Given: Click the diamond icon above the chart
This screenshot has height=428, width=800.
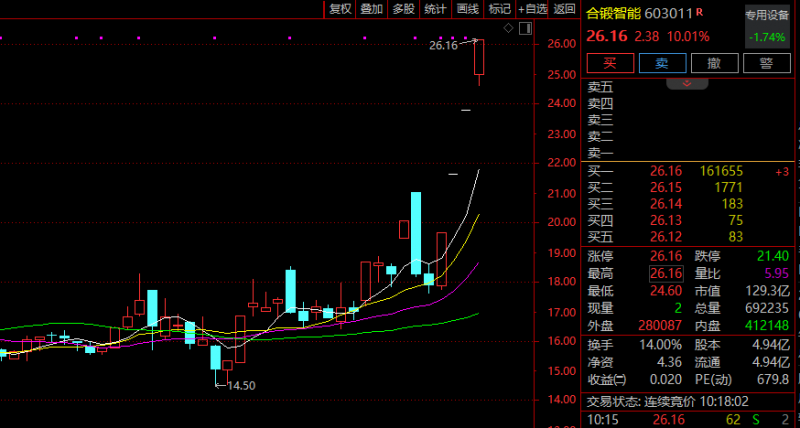Looking at the screenshot, I should coord(508,29).
